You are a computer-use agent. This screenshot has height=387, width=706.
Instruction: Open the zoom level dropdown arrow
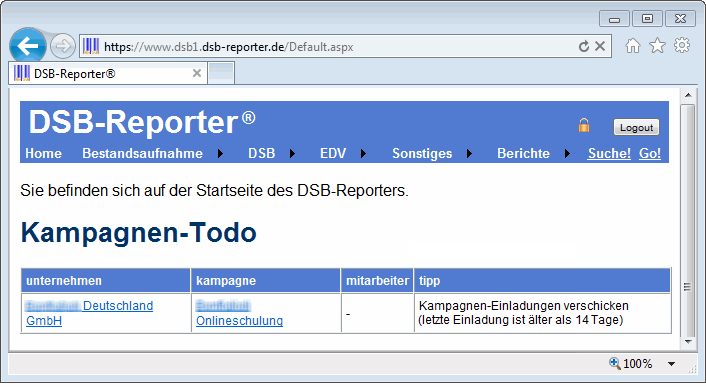point(671,364)
